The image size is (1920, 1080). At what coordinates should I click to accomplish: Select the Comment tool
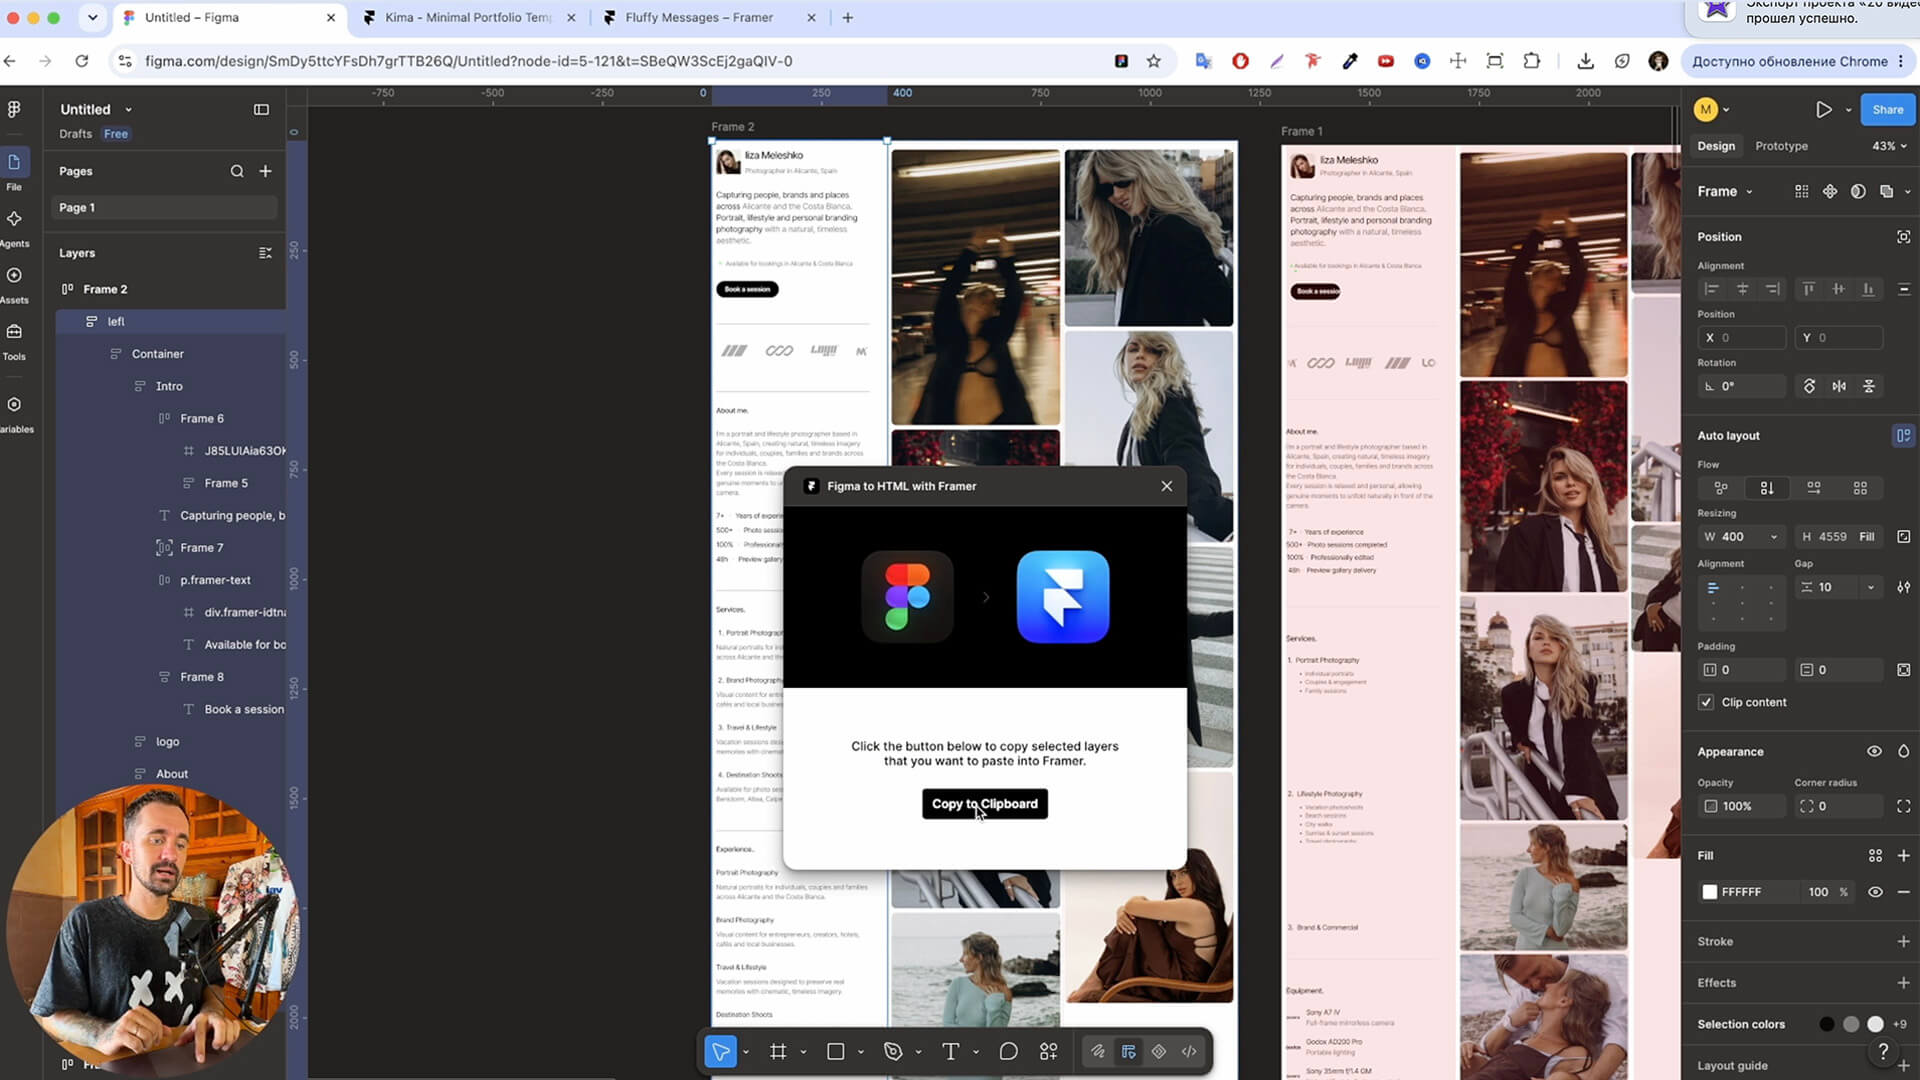coord(1008,1051)
